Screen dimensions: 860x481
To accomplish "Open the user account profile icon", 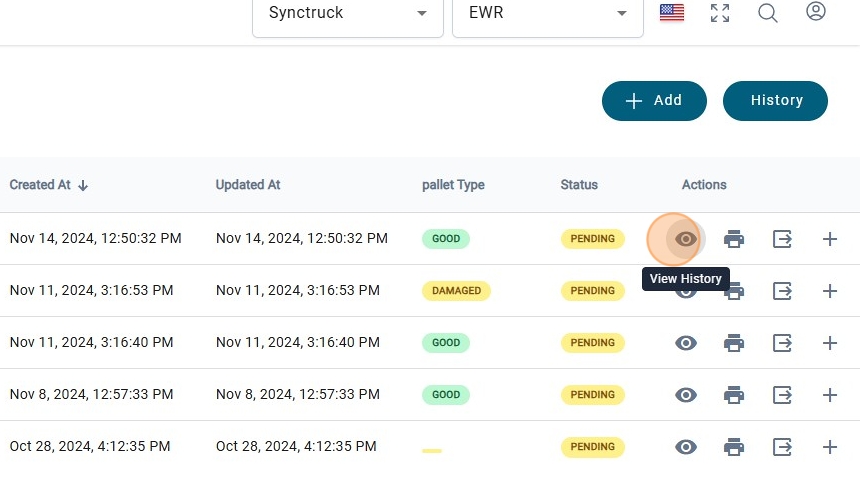I will coord(816,13).
